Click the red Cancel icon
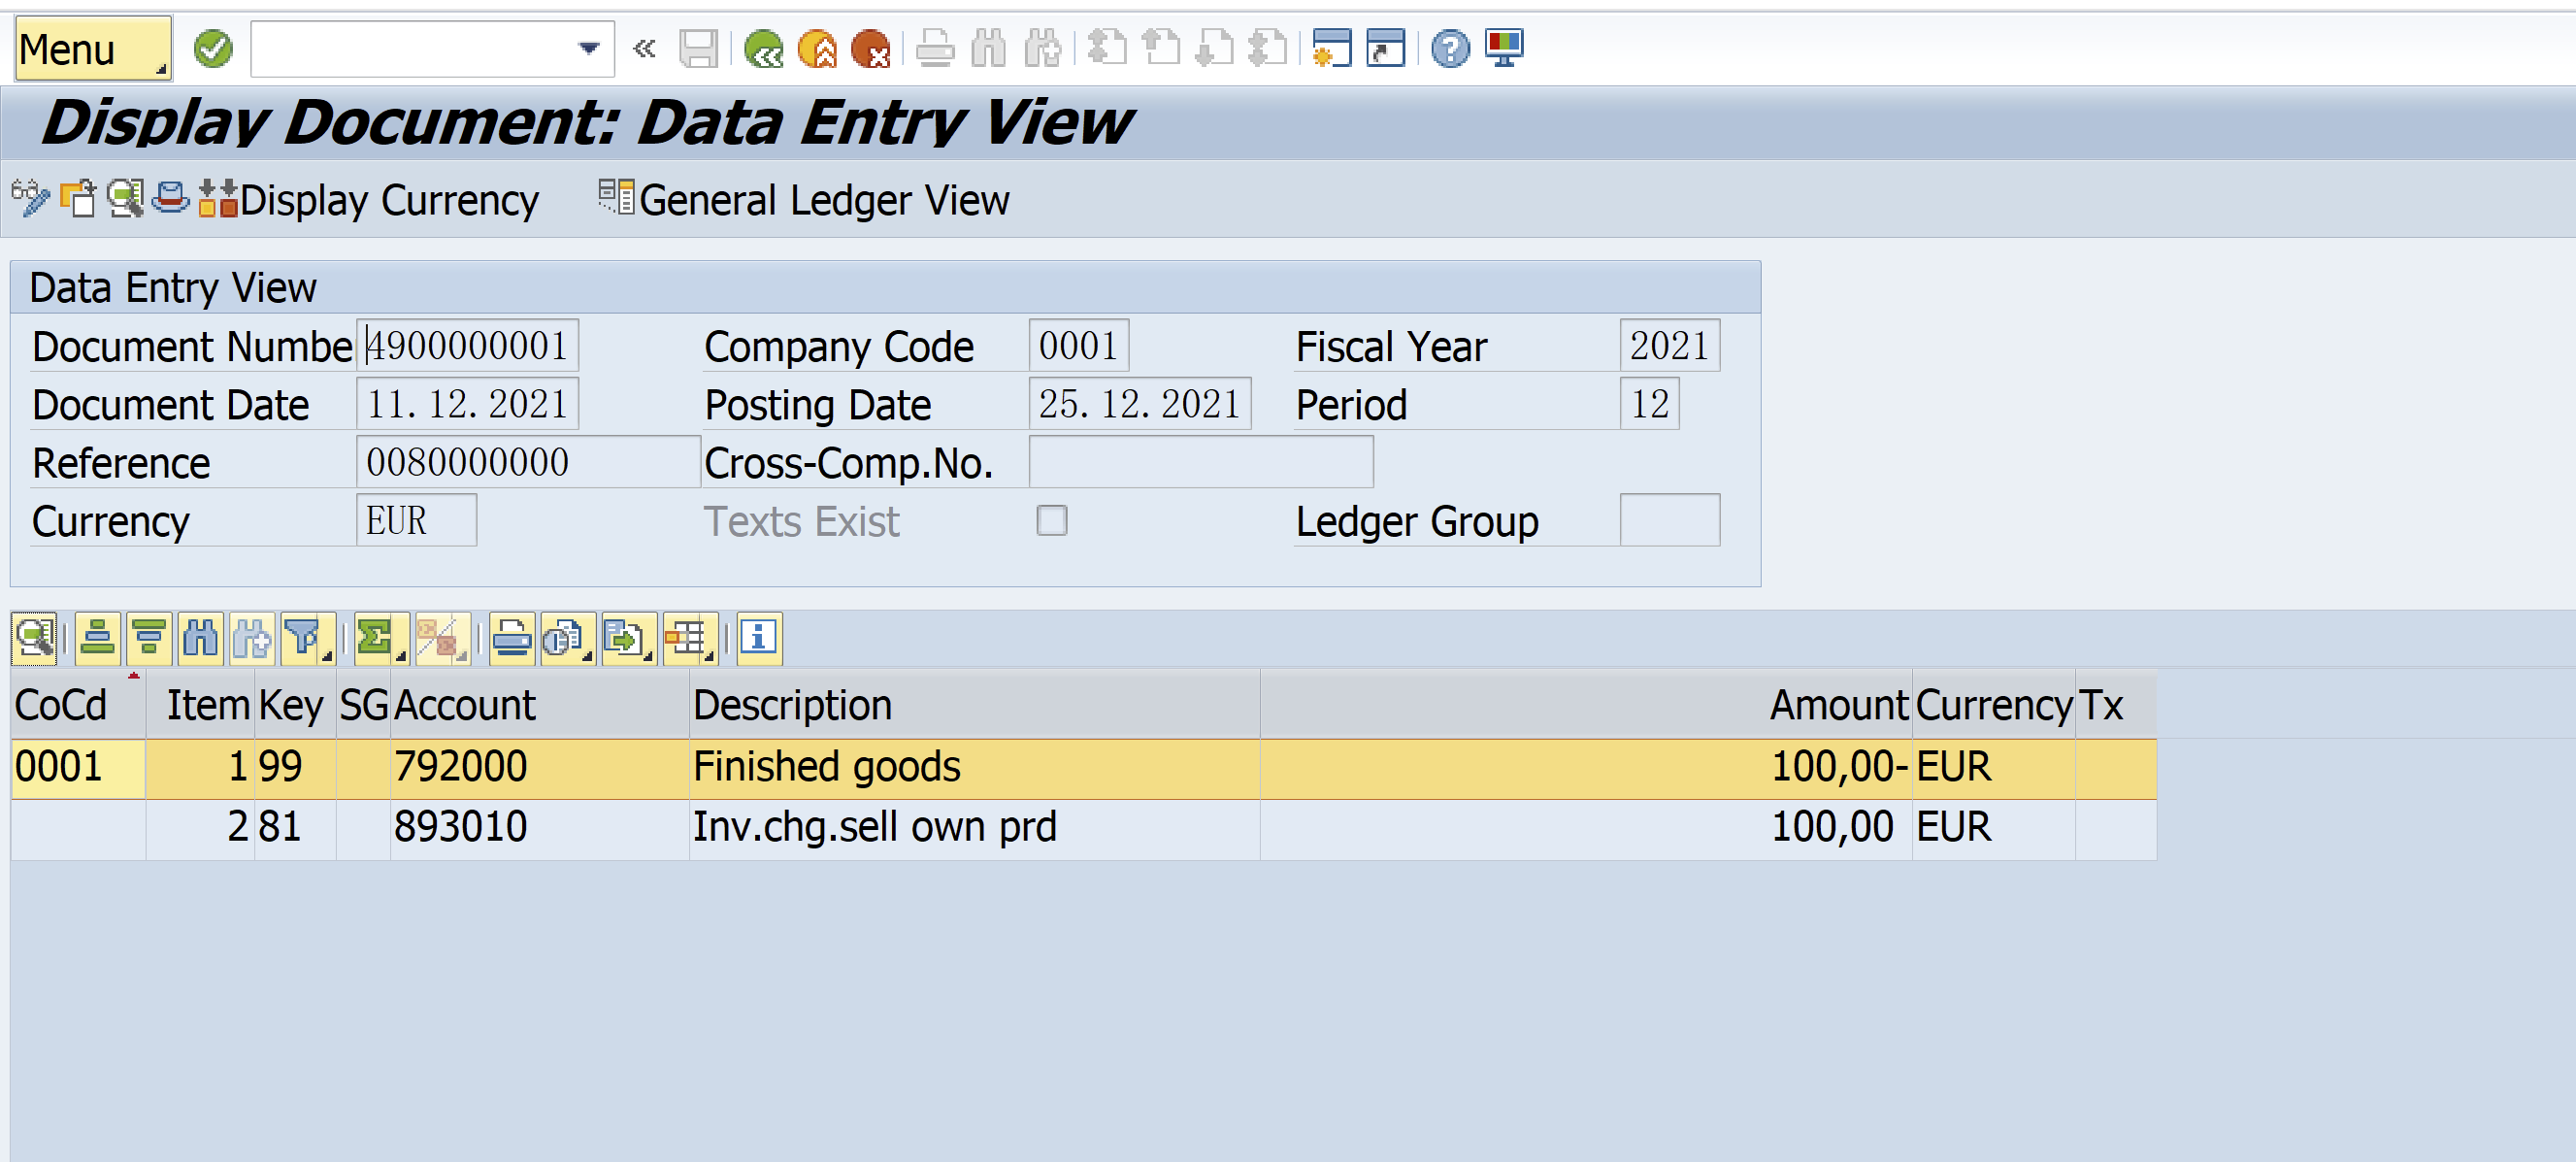2576x1162 pixels. coord(871,48)
